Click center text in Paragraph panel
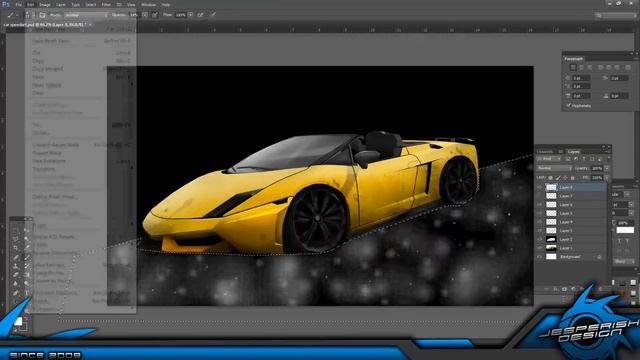Viewport: 640px width, 360px height. [x=581, y=67]
